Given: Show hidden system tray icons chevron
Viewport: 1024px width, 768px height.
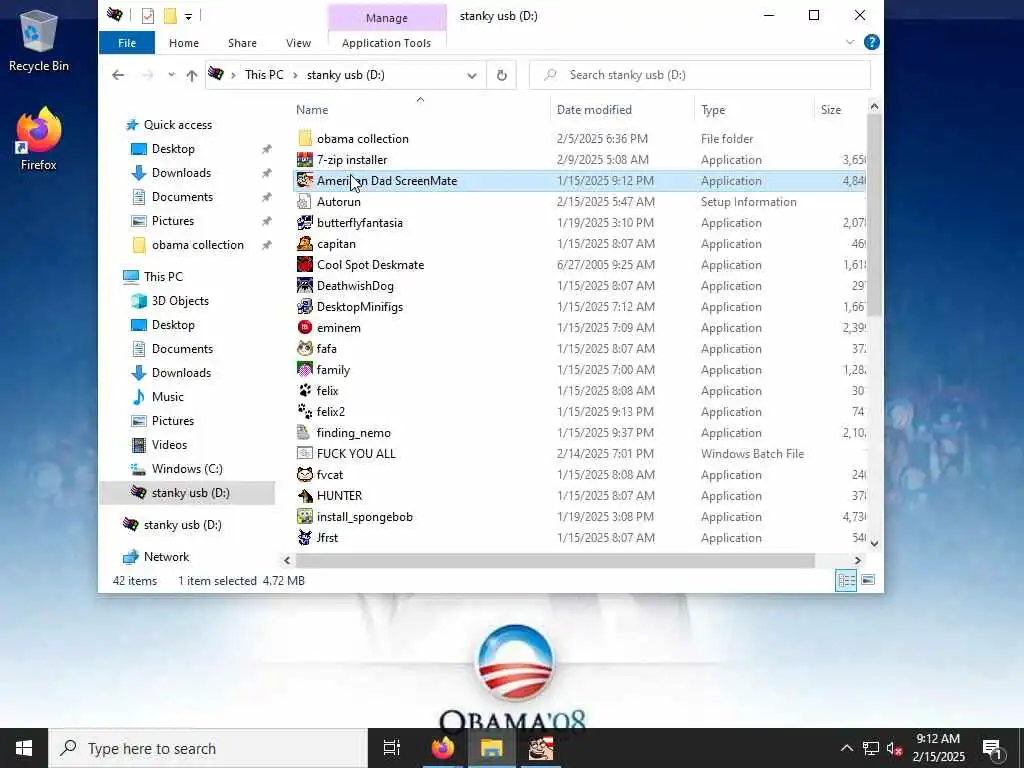Looking at the screenshot, I should click(x=846, y=748).
